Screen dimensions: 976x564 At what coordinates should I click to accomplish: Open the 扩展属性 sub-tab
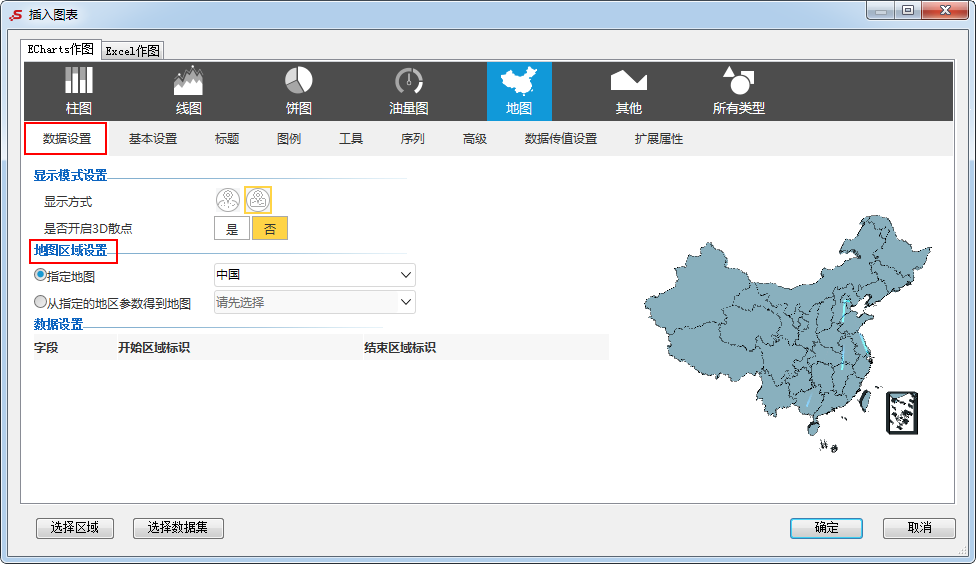coord(659,139)
